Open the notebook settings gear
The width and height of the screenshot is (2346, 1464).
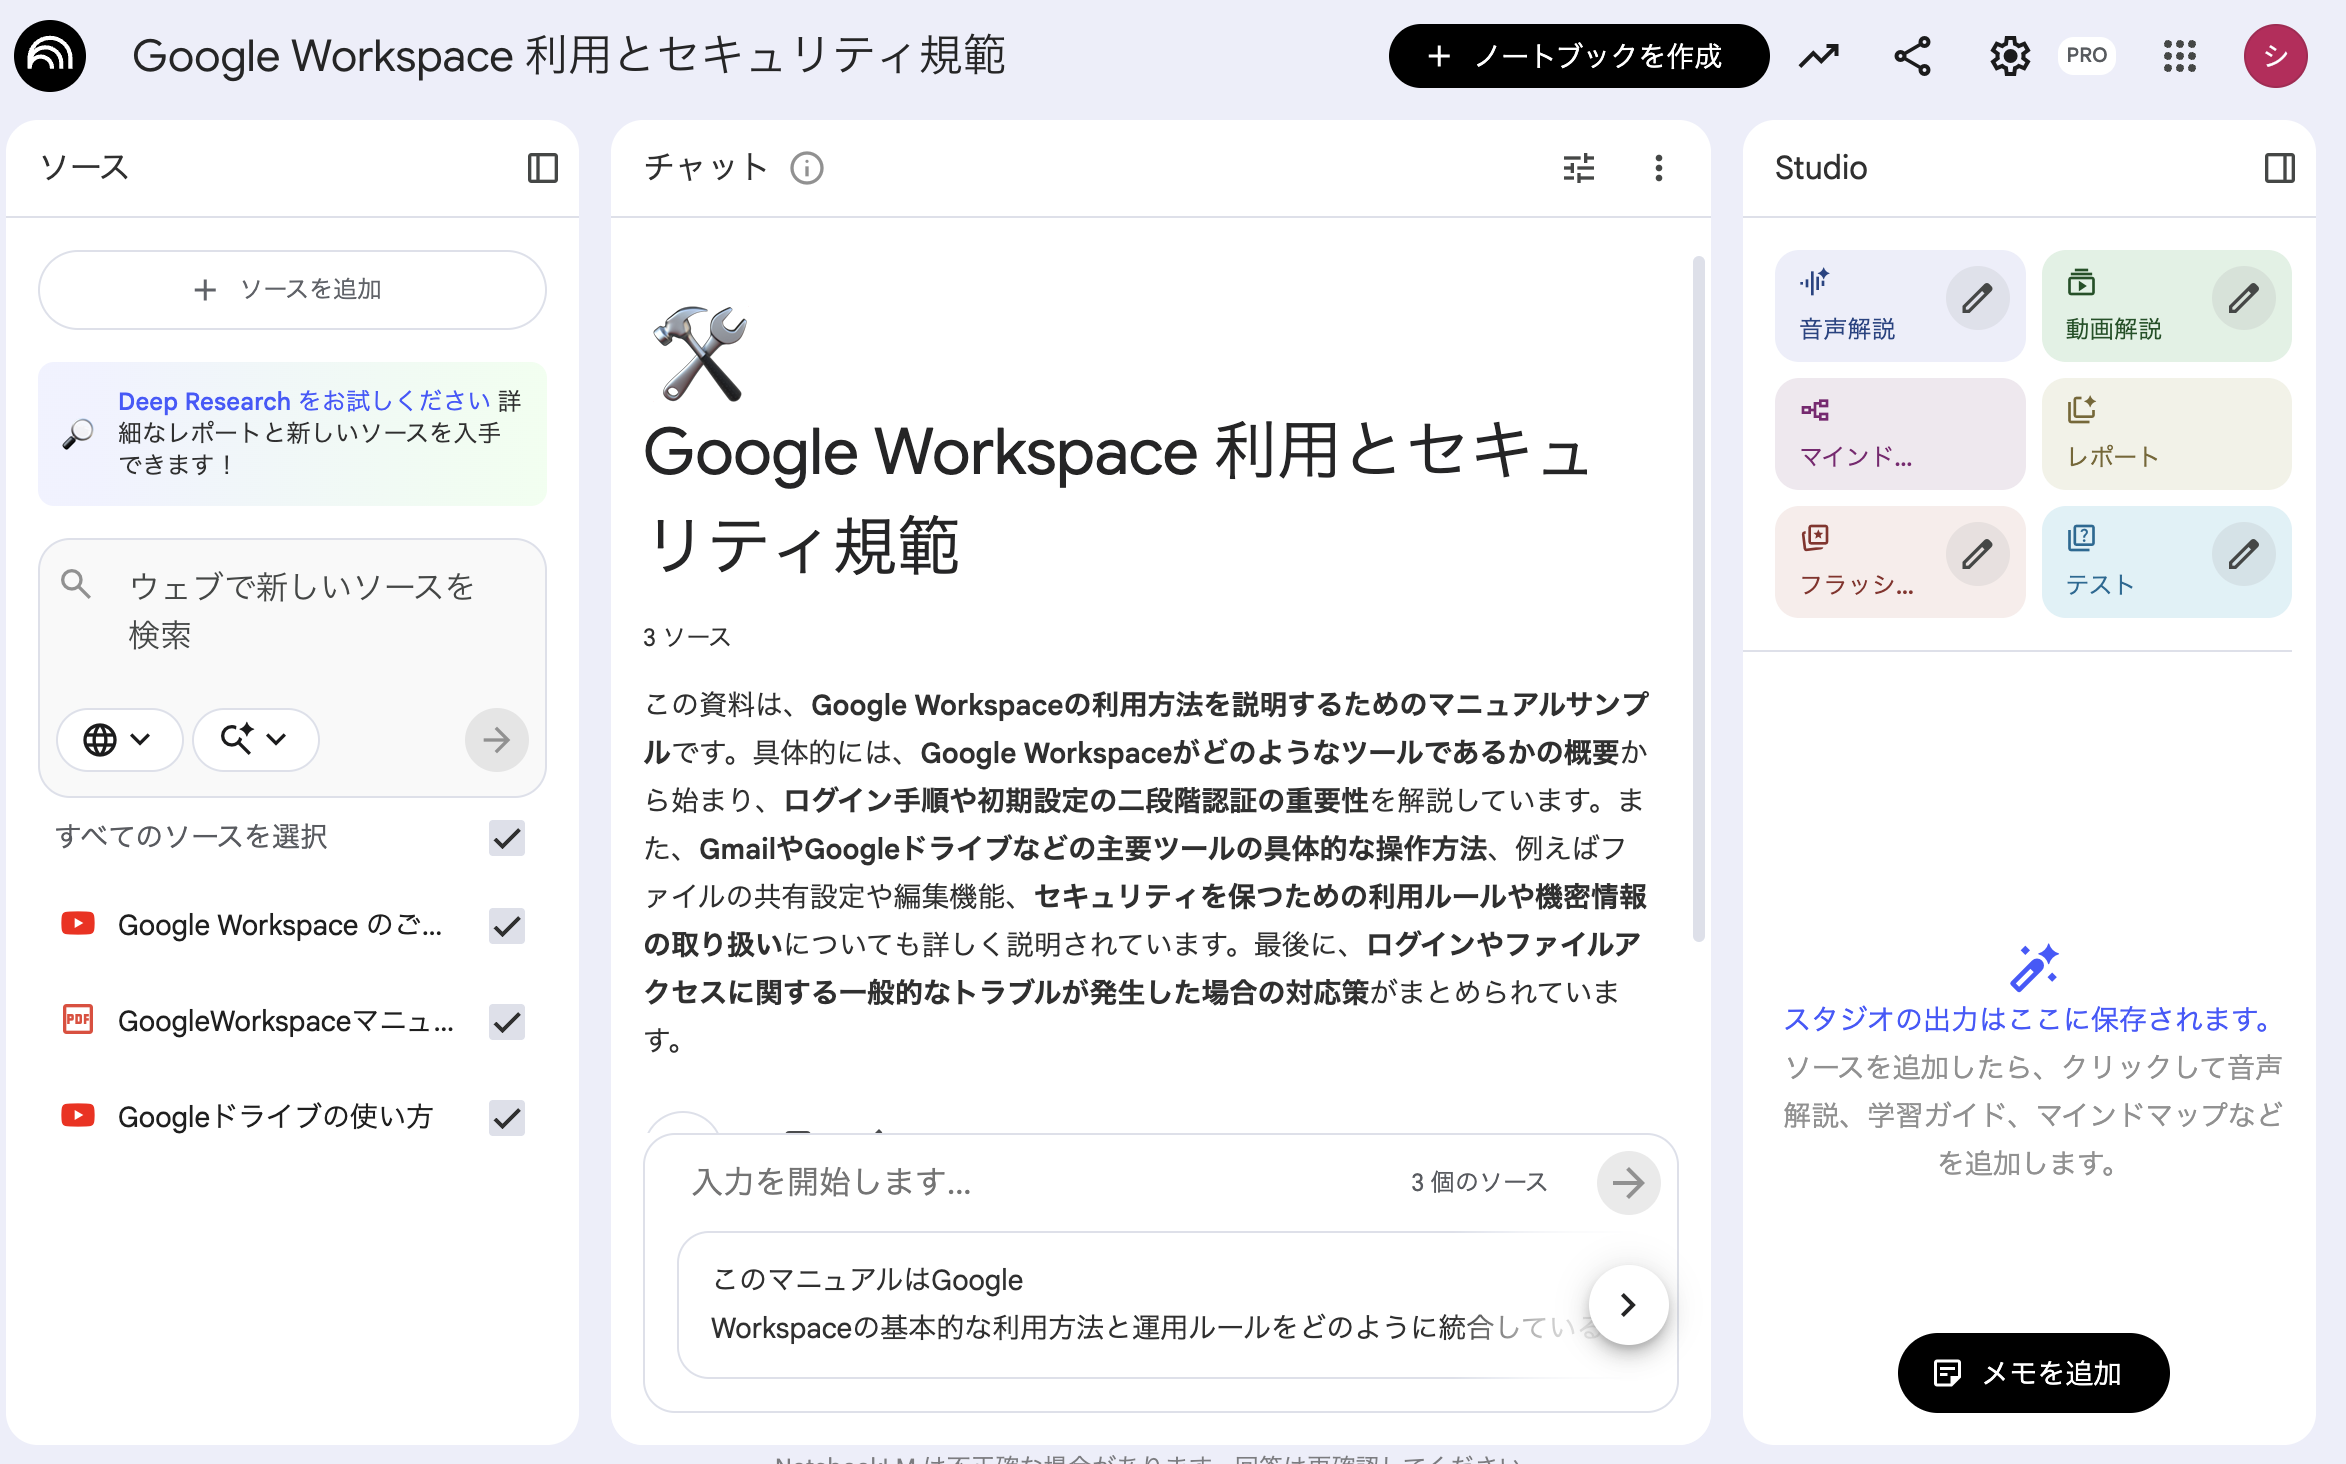pyautogui.click(x=2008, y=56)
